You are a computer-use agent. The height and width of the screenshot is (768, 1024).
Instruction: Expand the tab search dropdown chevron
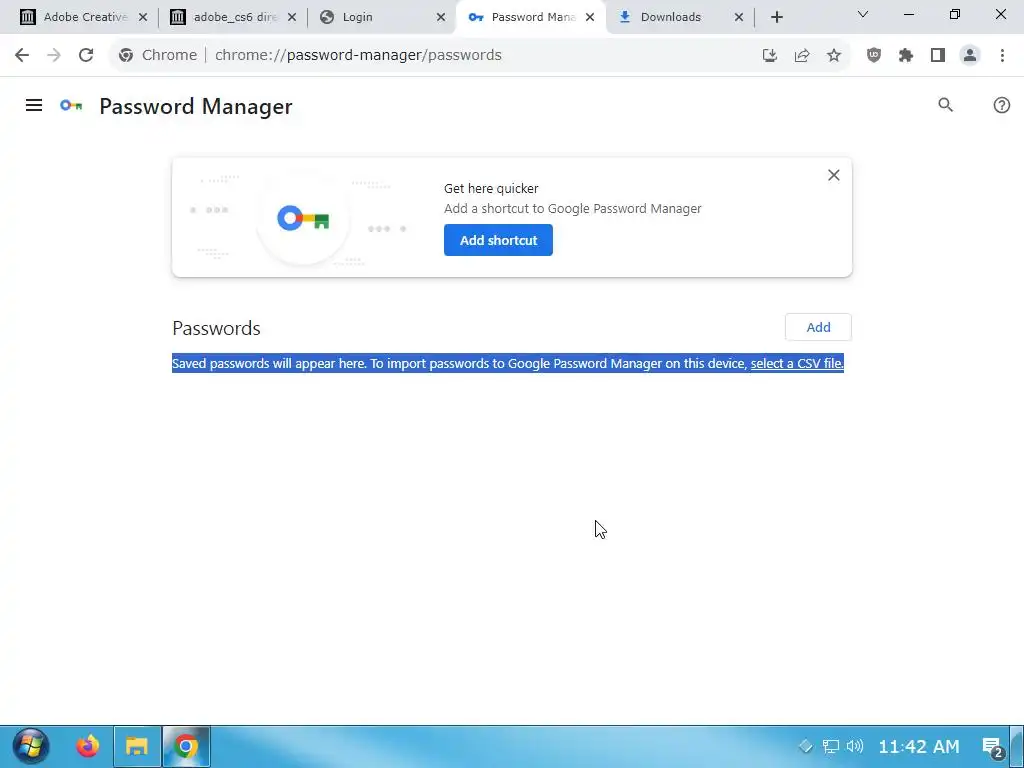(863, 14)
